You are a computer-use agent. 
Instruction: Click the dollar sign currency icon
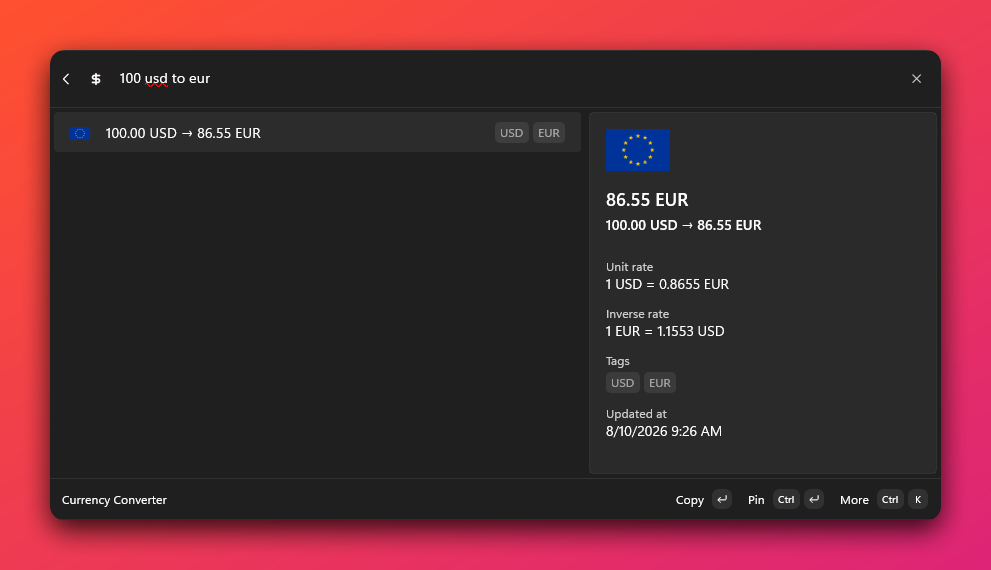coord(96,79)
